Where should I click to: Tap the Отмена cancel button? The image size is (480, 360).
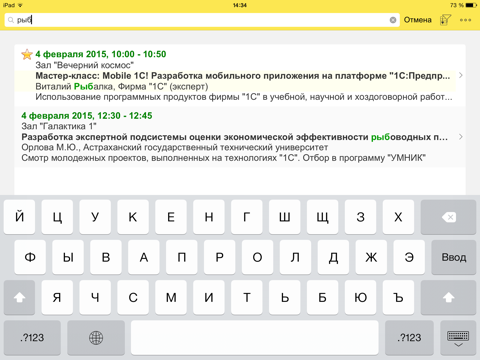(x=418, y=20)
